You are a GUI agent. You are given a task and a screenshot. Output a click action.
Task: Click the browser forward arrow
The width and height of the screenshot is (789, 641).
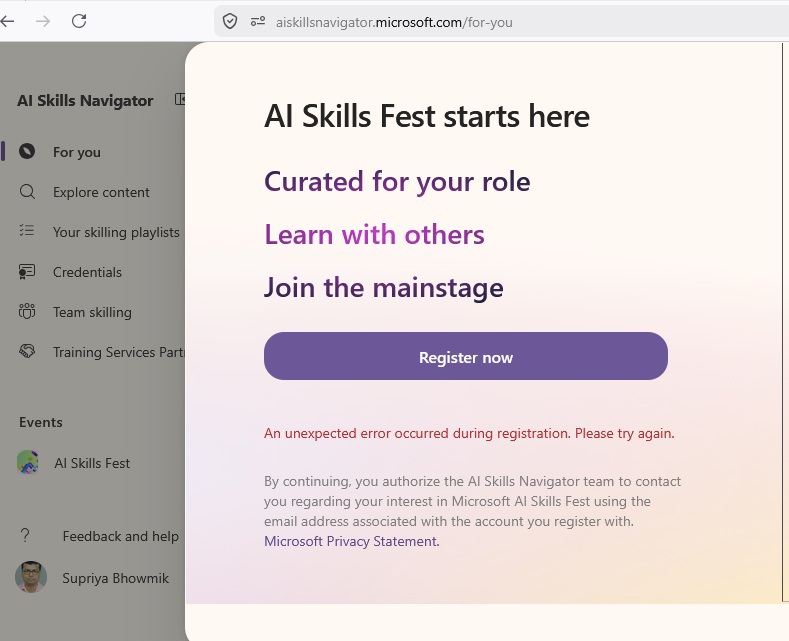43,21
